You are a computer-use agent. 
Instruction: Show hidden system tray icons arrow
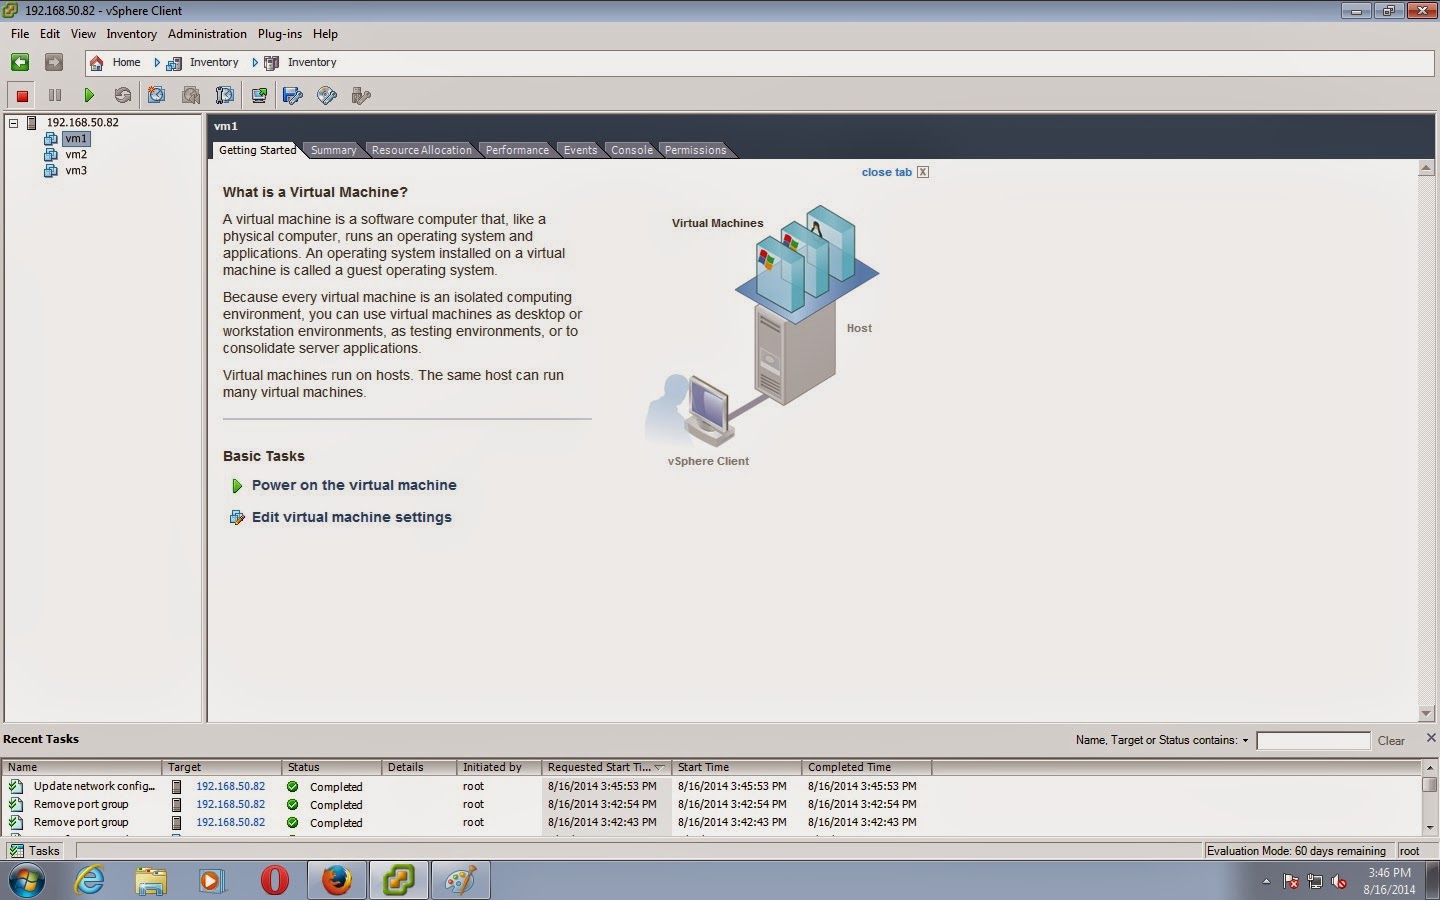(x=1266, y=882)
